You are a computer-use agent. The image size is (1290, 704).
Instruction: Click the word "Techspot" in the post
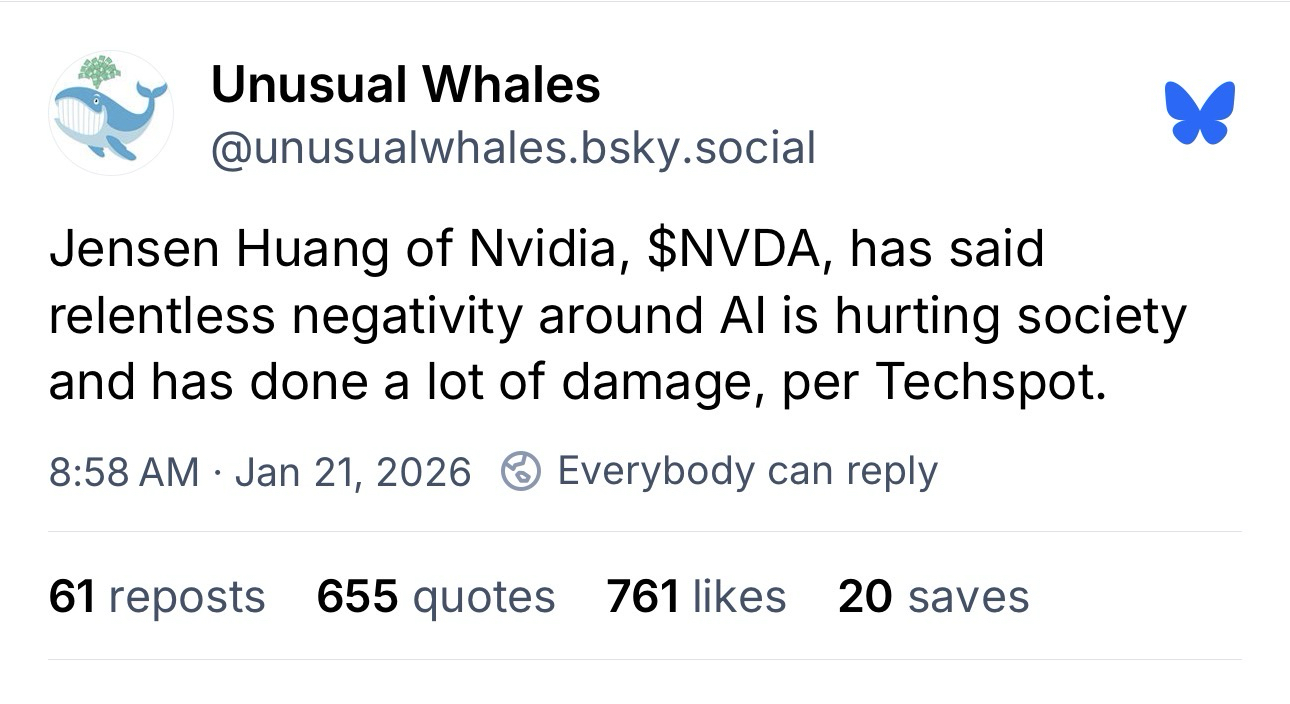pos(991,383)
